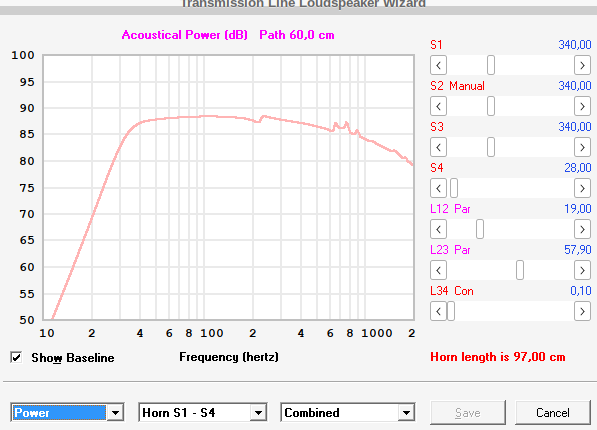Viewport: 597px width, 430px height.
Task: Click the L12 value 19,00
Action: [x=578, y=209]
